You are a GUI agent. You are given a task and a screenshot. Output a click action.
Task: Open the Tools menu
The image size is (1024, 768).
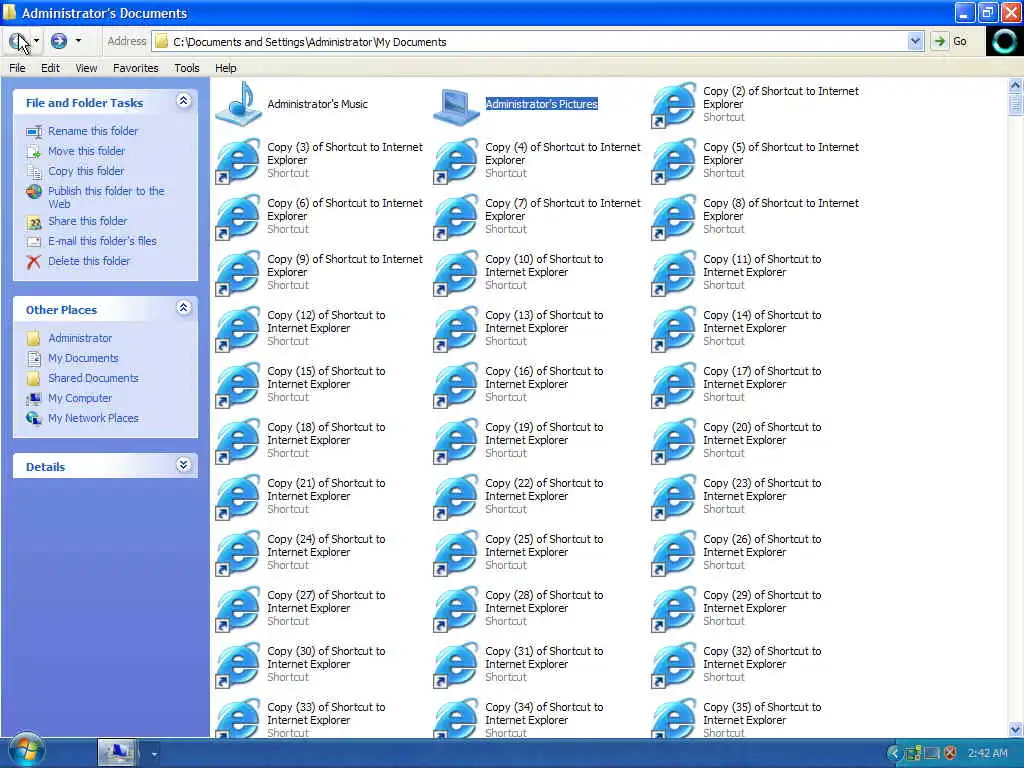click(187, 68)
